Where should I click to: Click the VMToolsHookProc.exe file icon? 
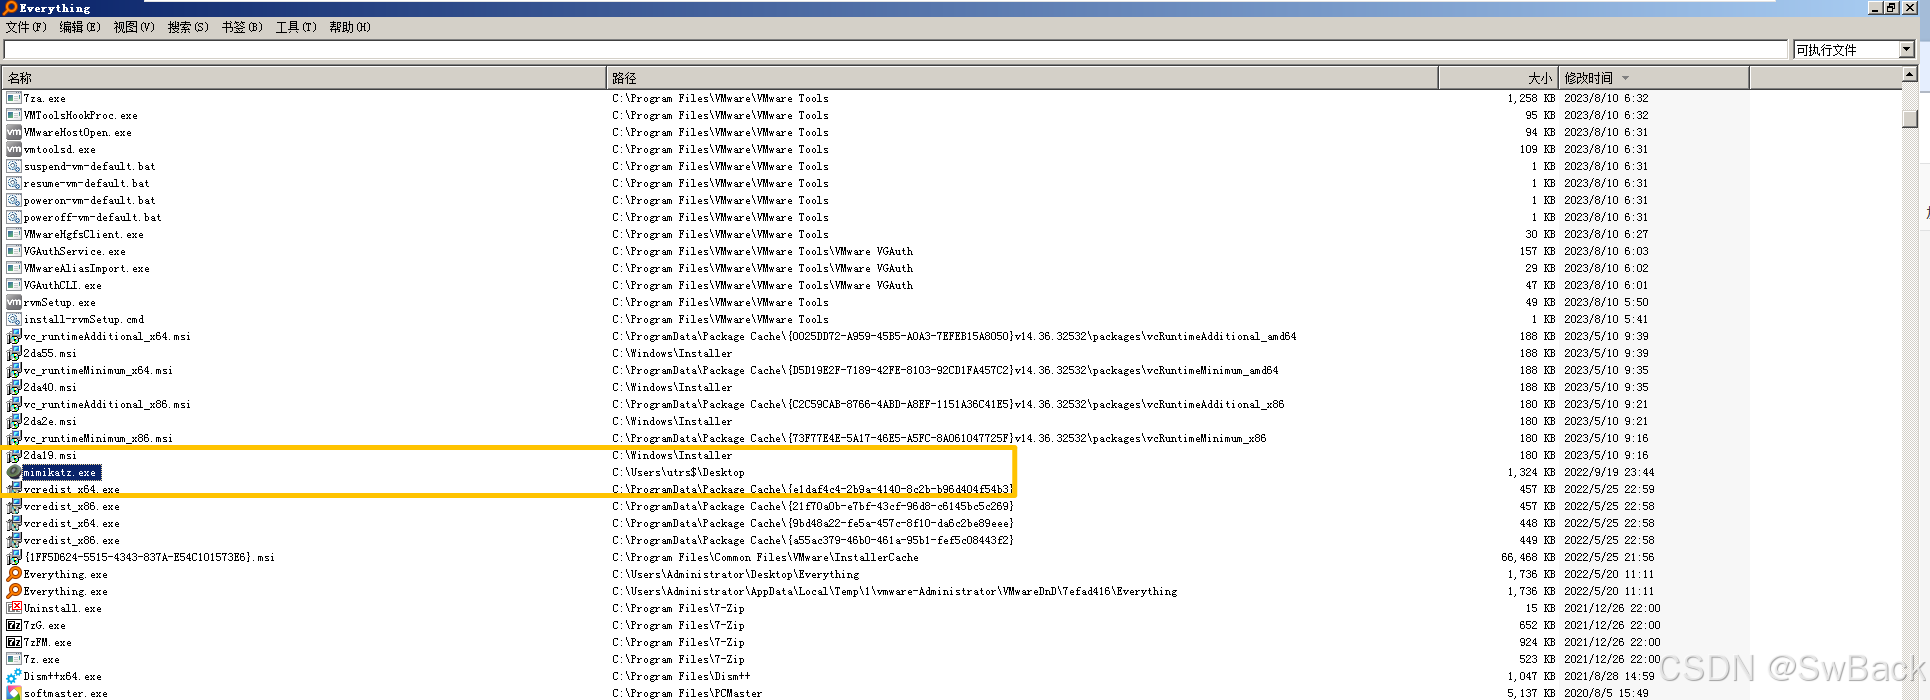click(x=14, y=115)
